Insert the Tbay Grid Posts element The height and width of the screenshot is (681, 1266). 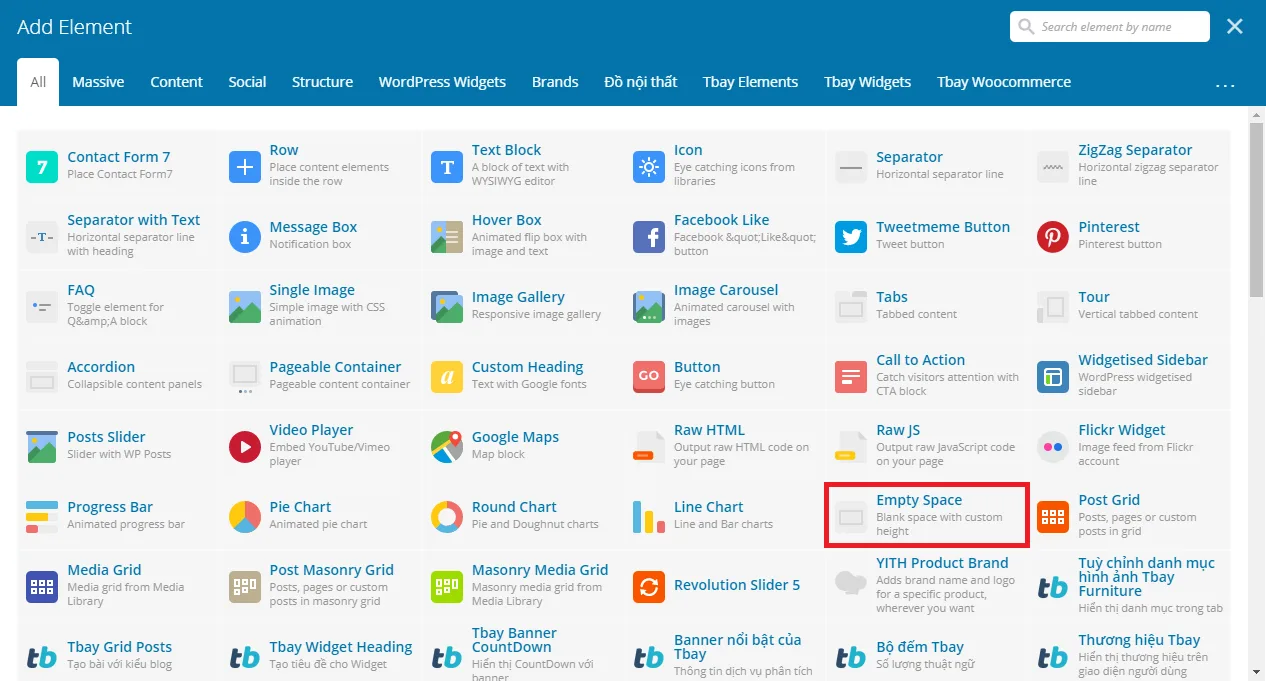pos(118,656)
